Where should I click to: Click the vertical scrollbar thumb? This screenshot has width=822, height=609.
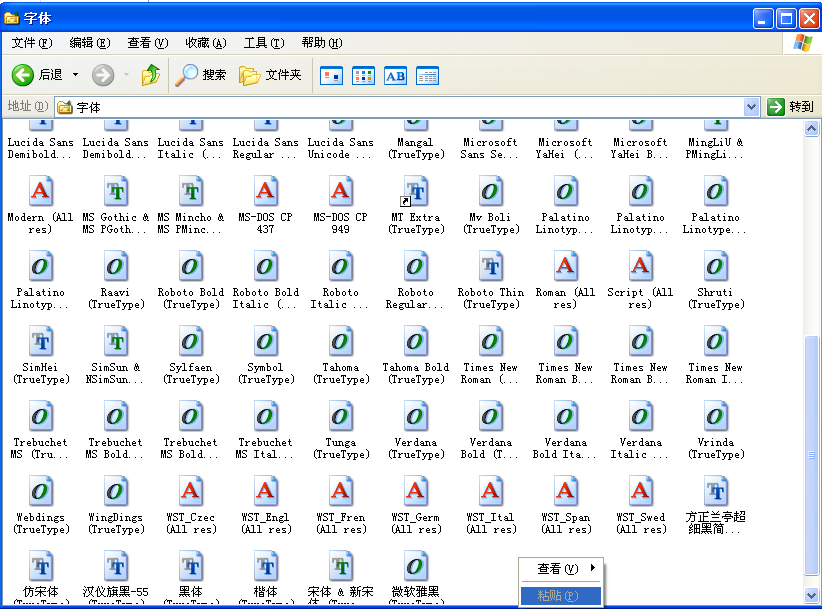[811, 455]
